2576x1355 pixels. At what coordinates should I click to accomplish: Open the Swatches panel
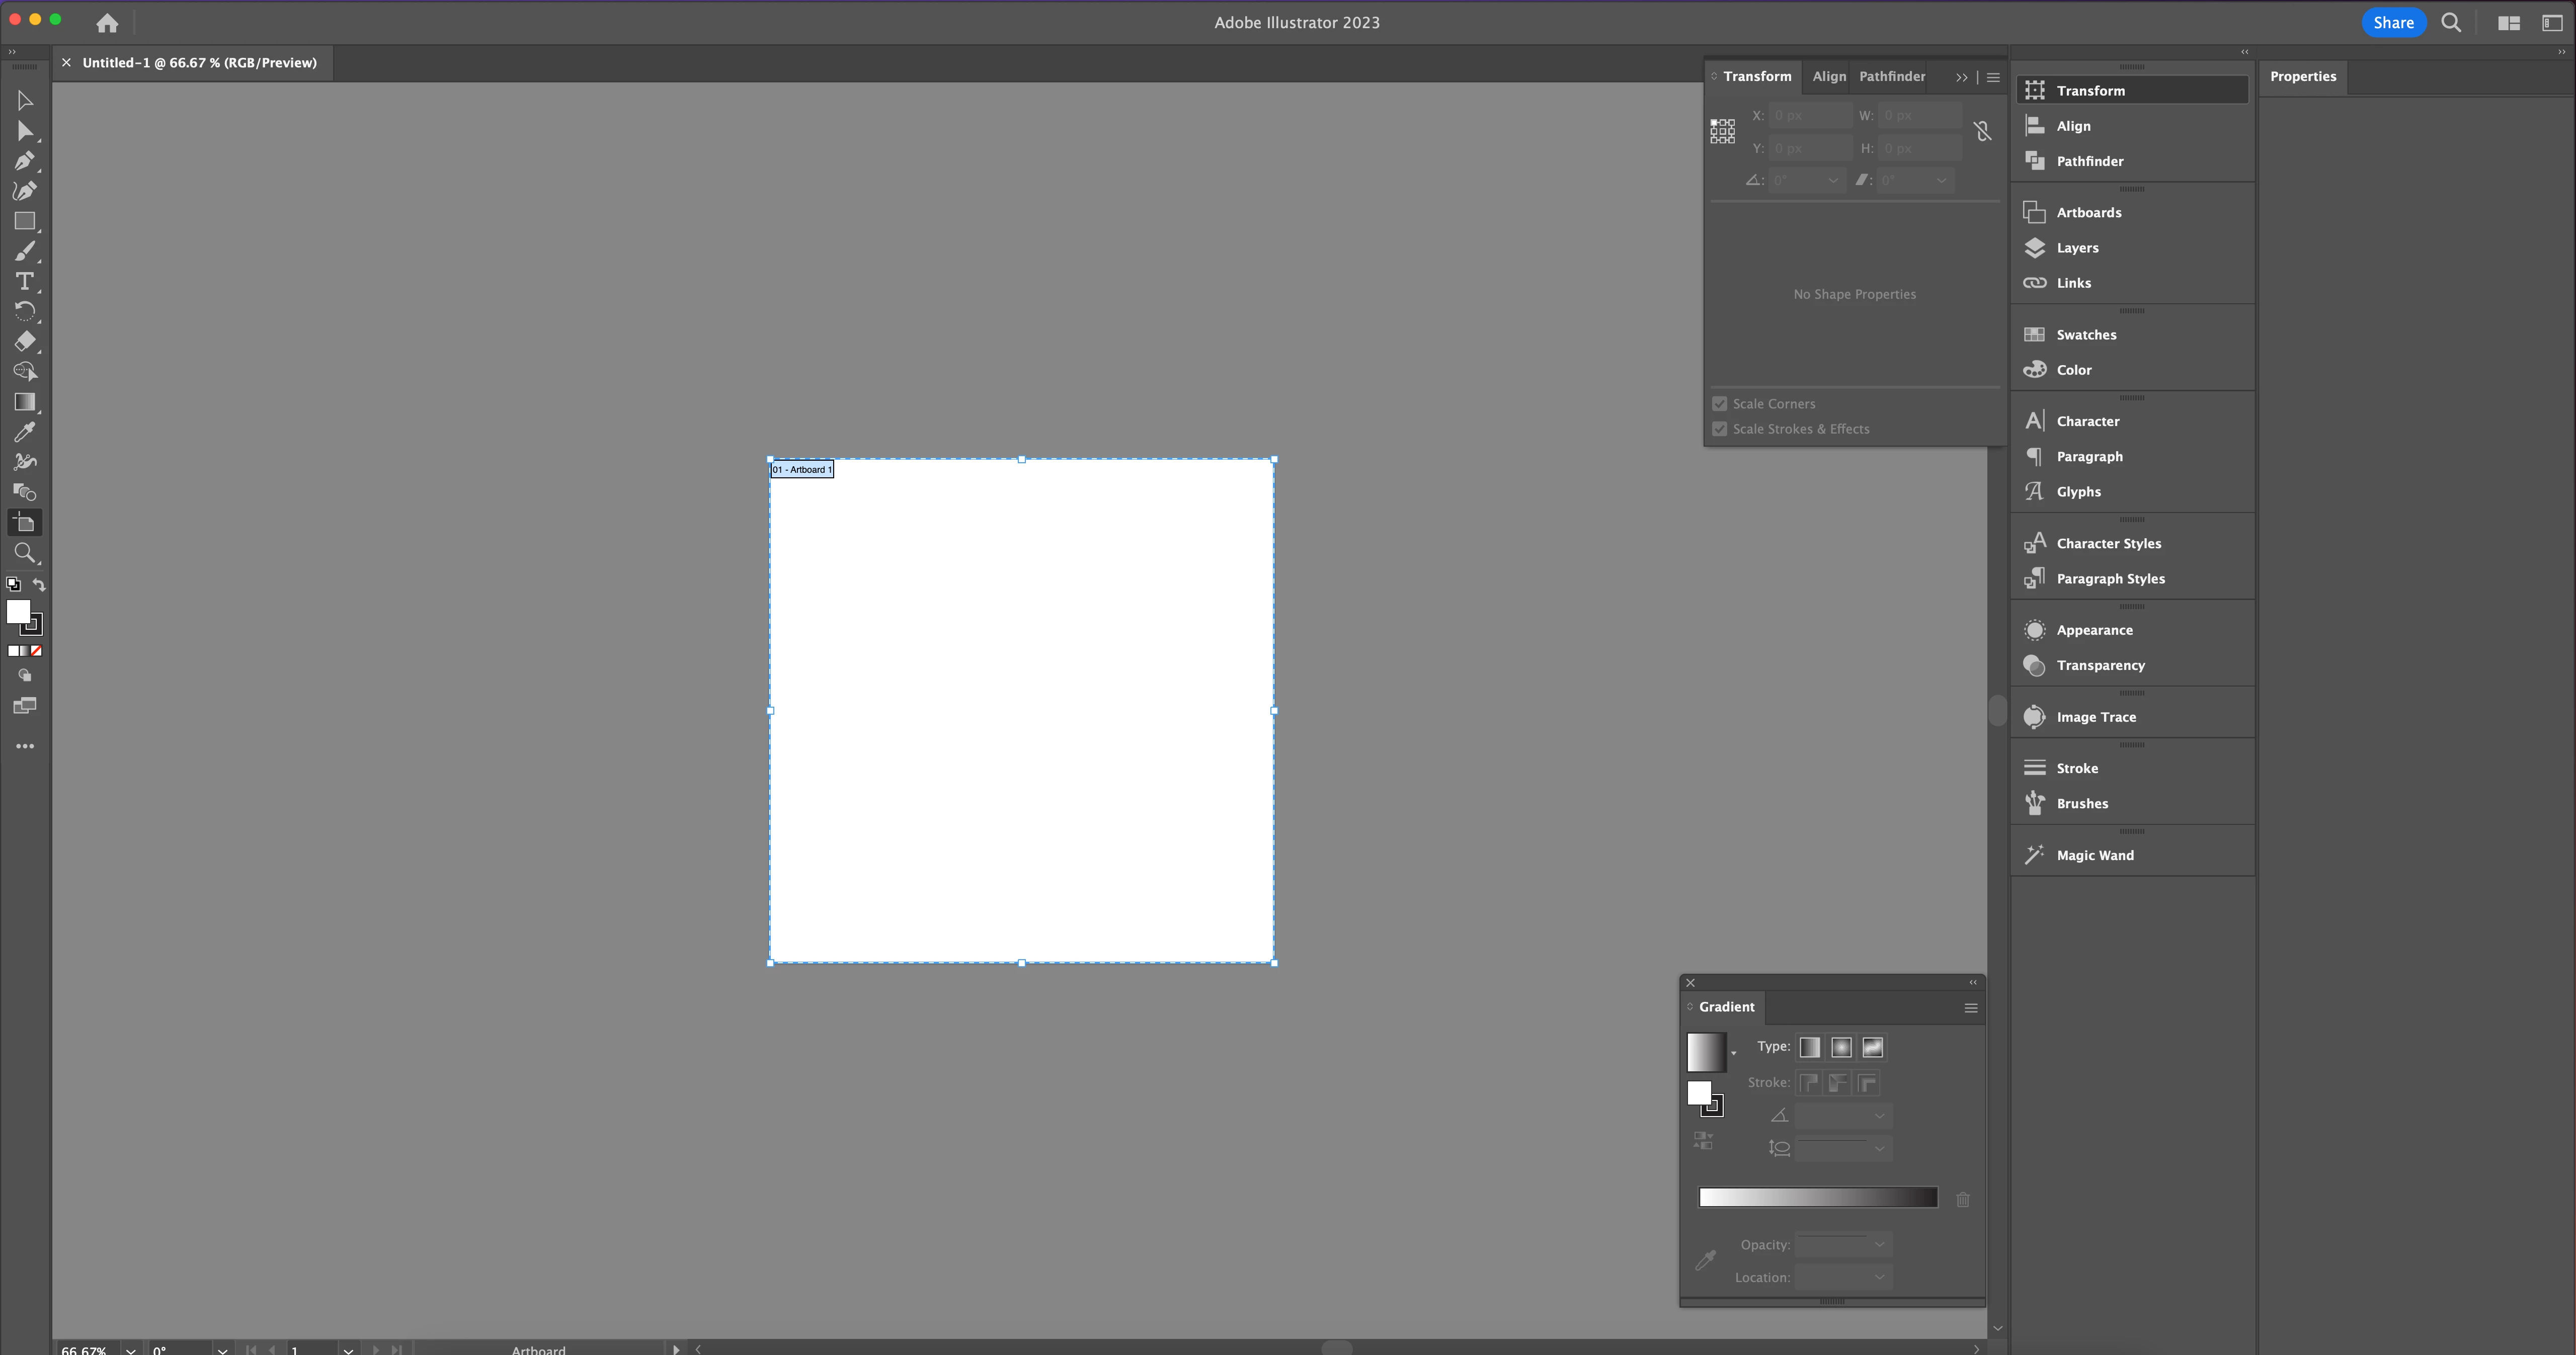pos(2086,335)
